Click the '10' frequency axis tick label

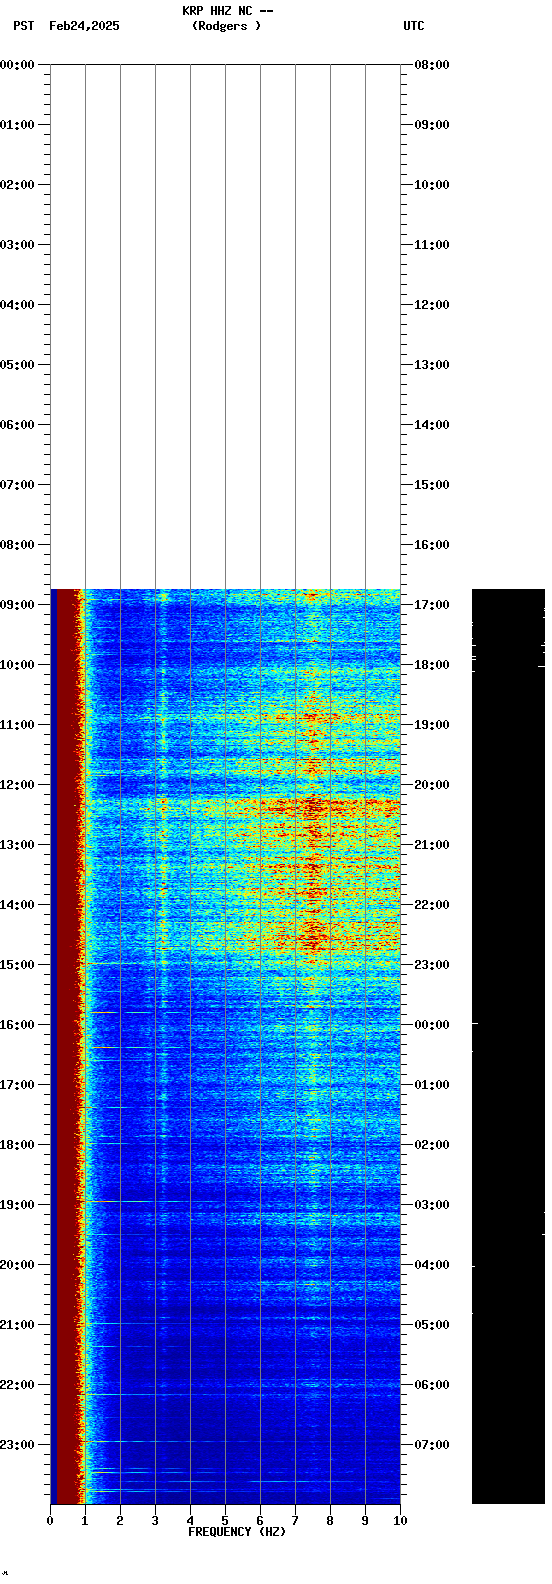400,1521
